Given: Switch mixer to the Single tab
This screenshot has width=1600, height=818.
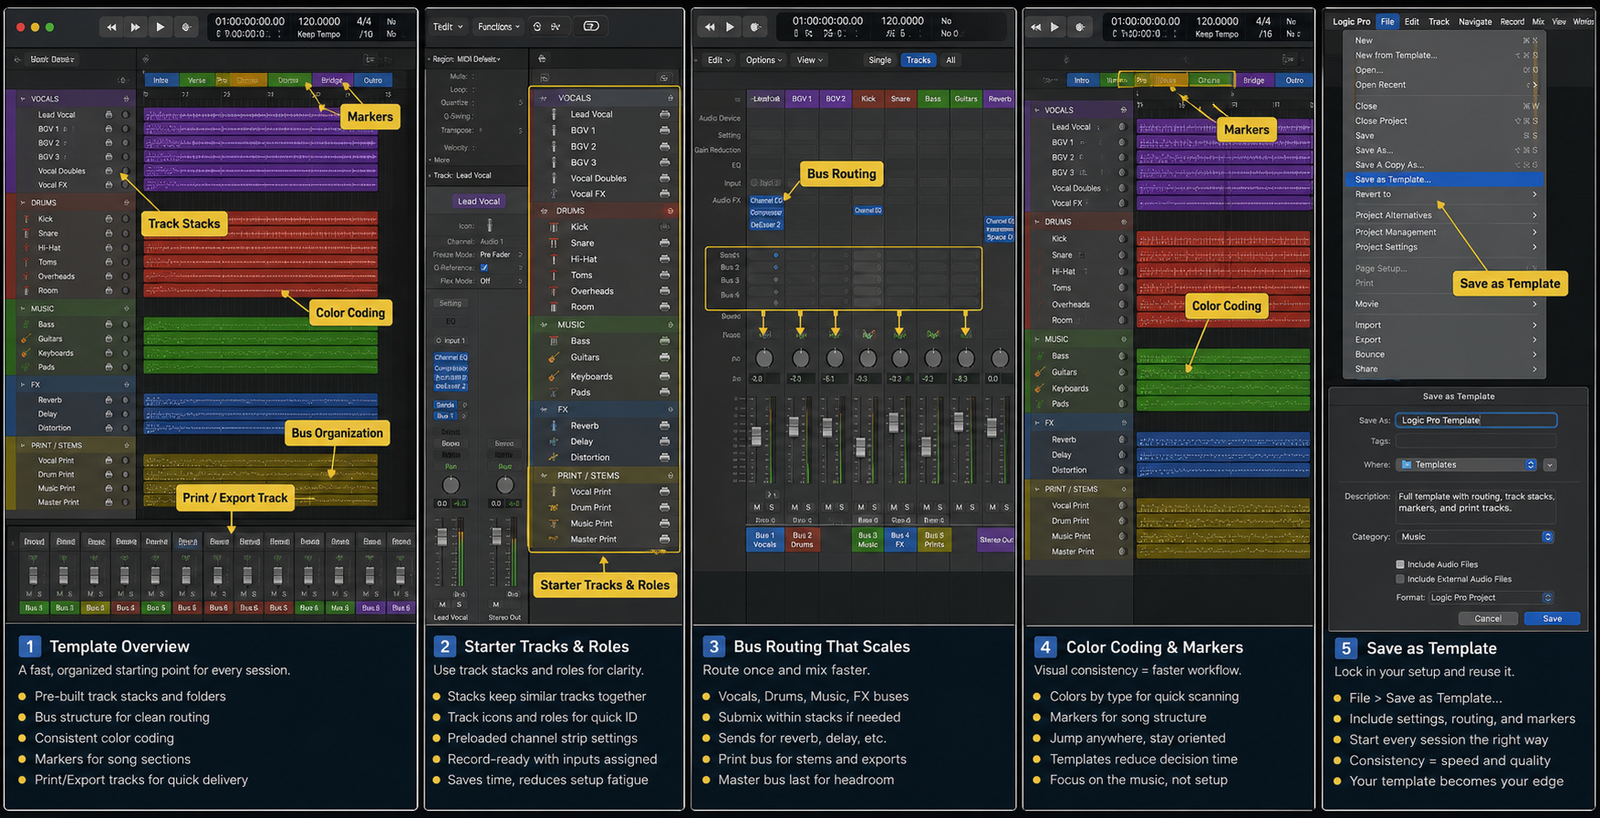Looking at the screenshot, I should [880, 60].
